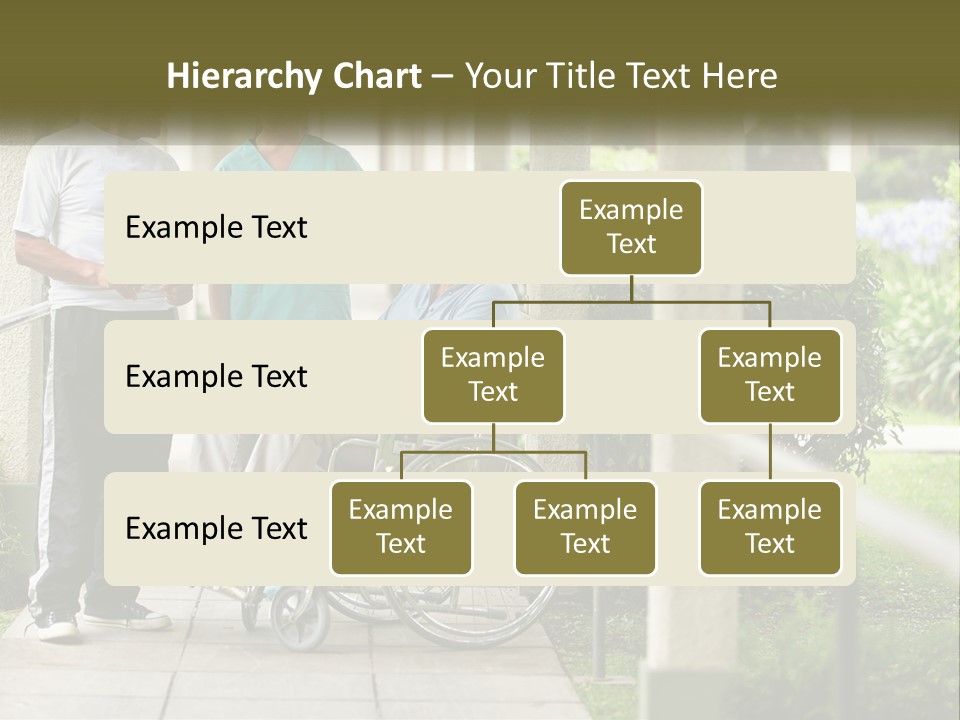Click the middle bottom-row Example Text box
960x720 pixels.
point(585,528)
